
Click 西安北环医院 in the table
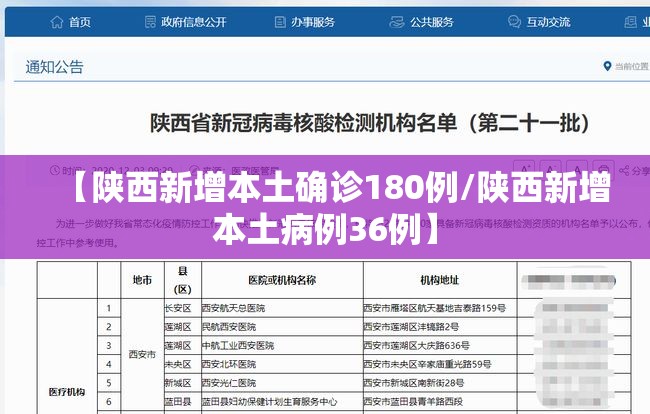[x=229, y=364]
